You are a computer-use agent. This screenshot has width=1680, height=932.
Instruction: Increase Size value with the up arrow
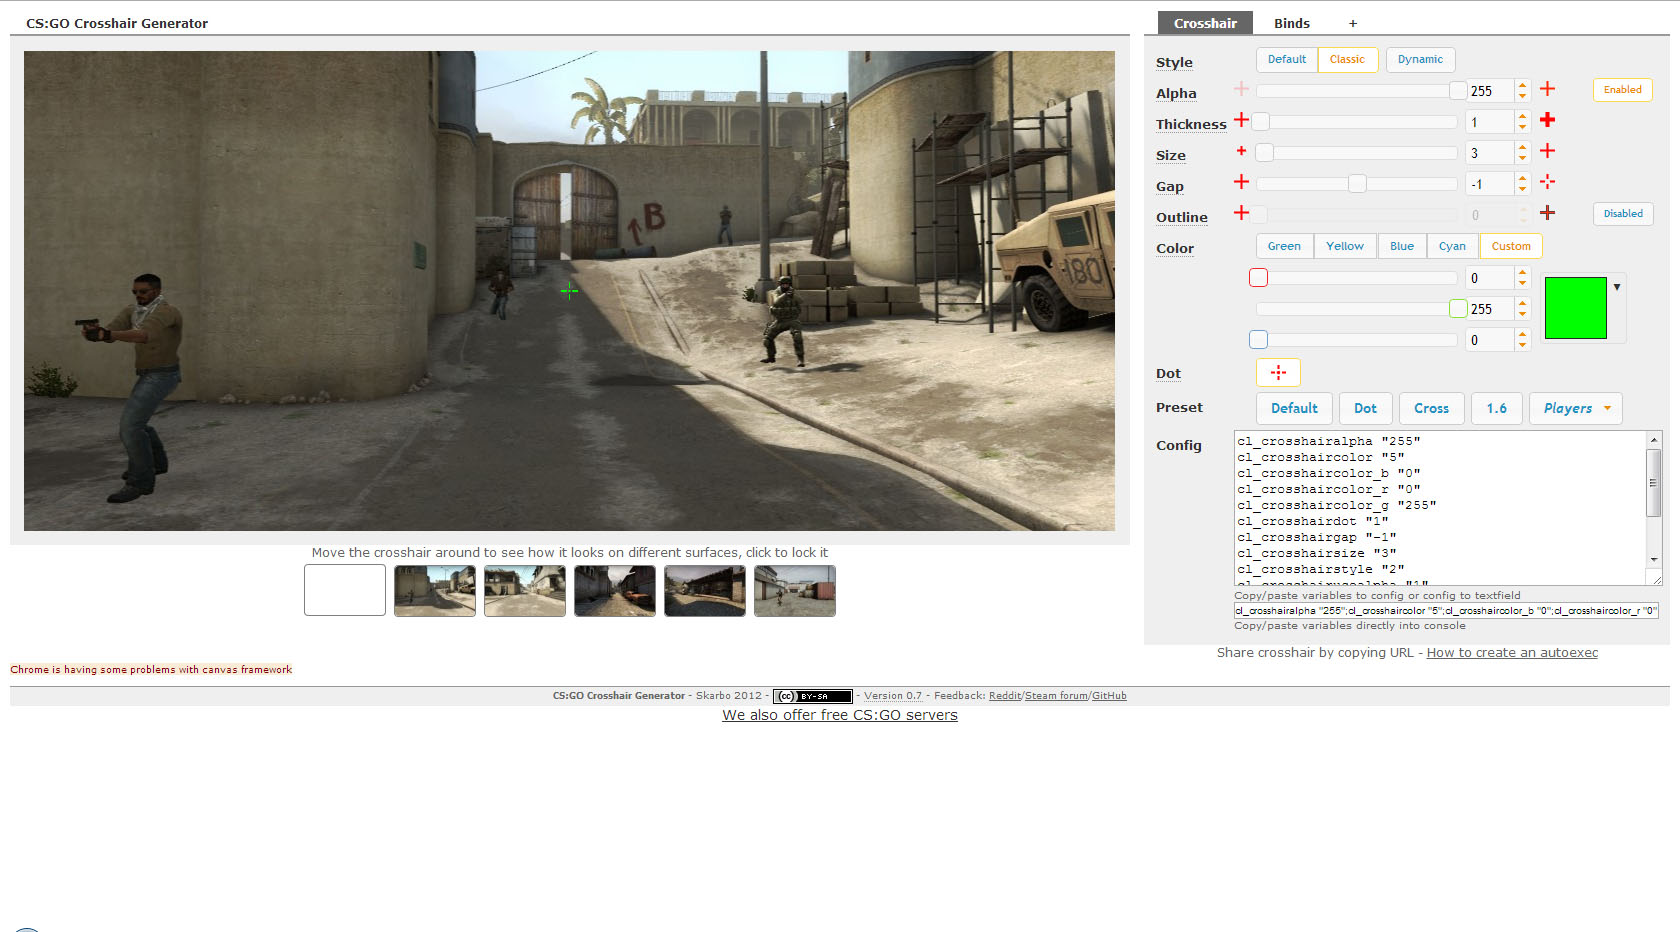(x=1522, y=147)
